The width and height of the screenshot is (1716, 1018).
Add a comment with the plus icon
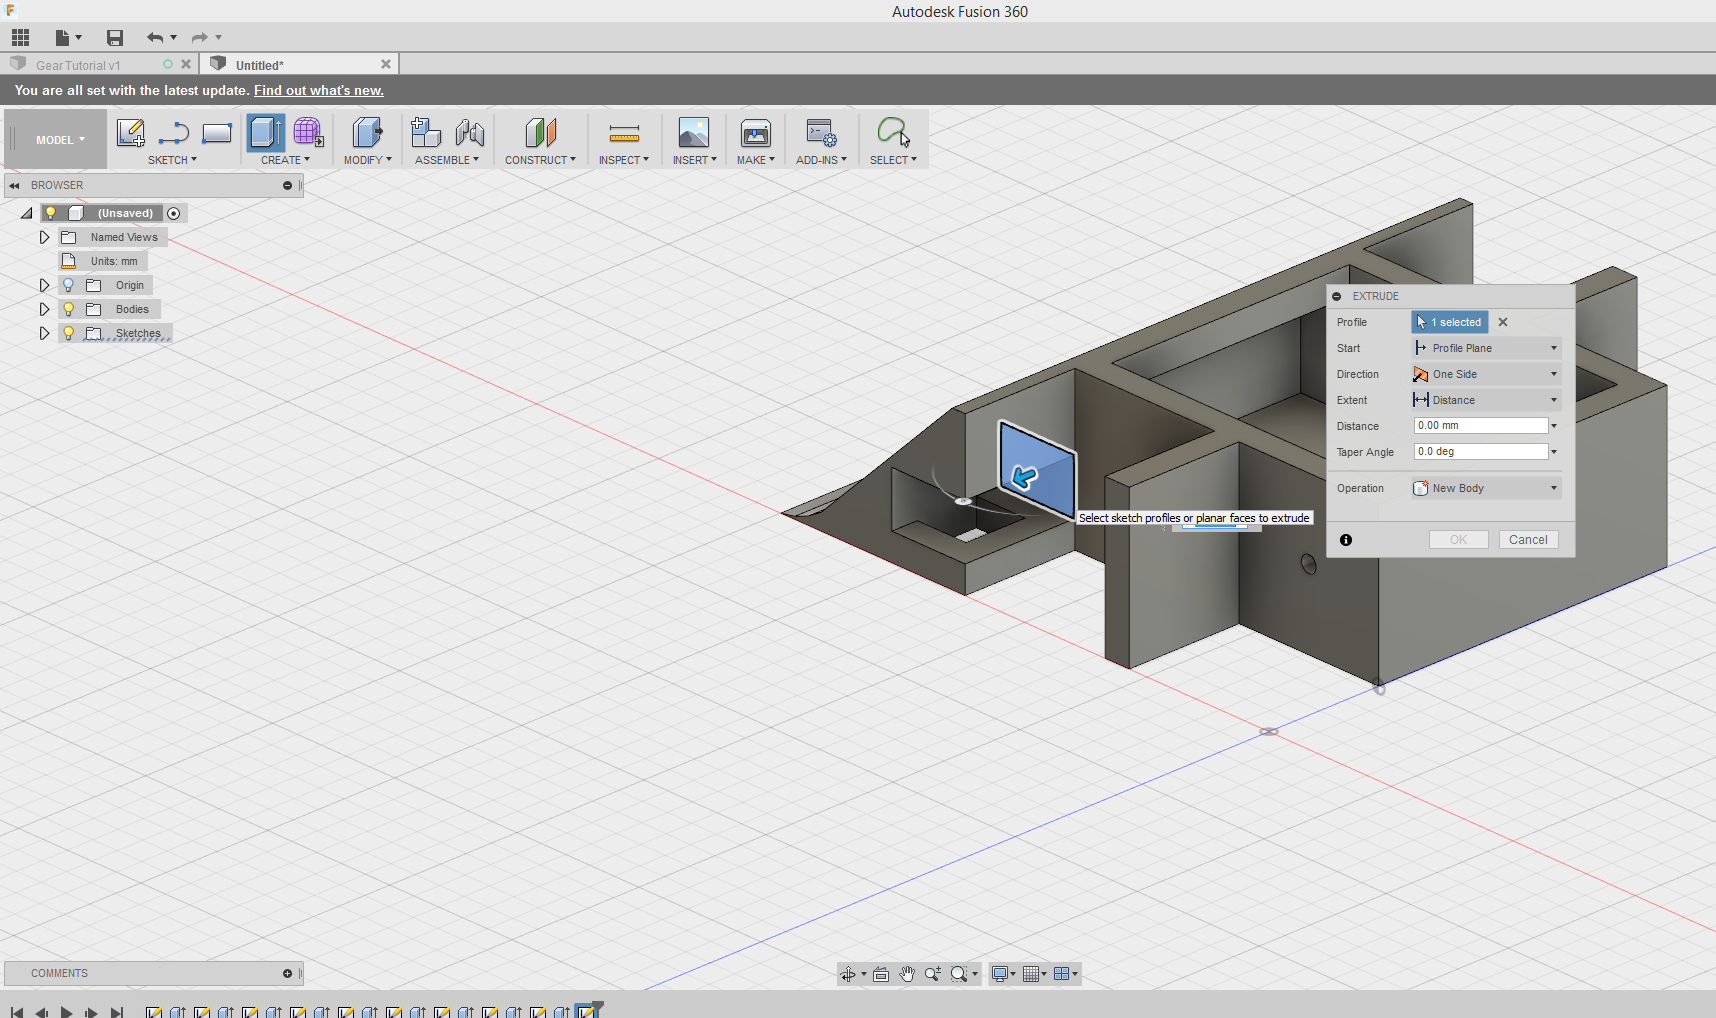(287, 973)
